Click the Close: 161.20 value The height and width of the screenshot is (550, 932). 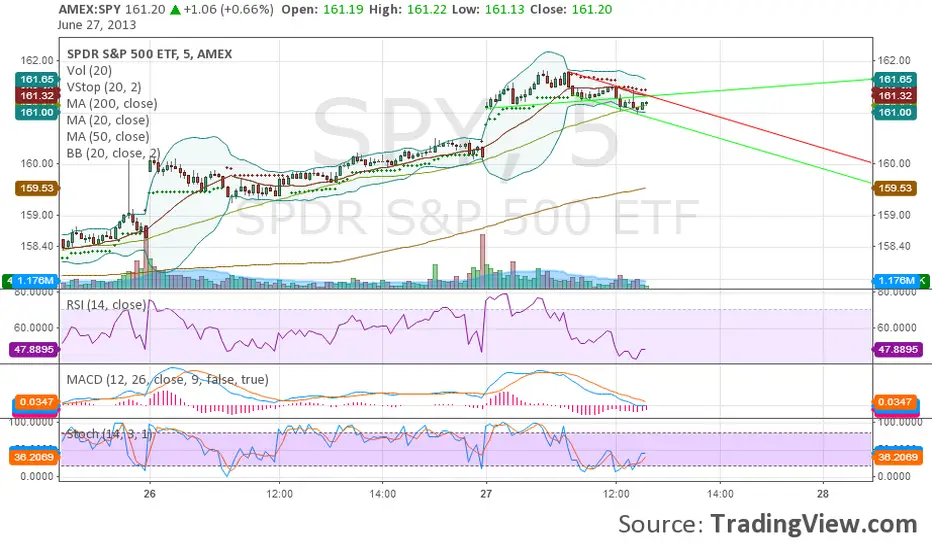coord(571,10)
